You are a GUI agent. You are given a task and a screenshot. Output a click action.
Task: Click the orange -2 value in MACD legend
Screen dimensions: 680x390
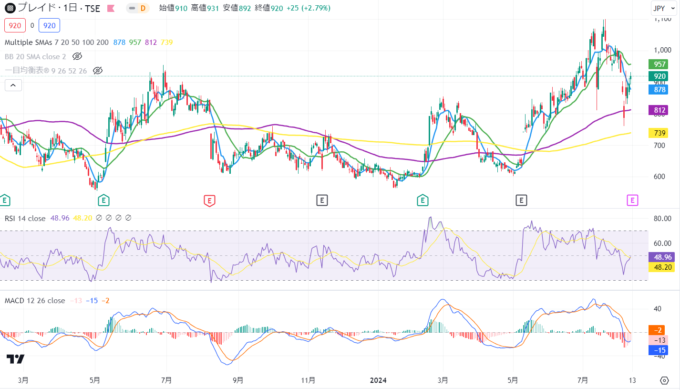(105, 301)
